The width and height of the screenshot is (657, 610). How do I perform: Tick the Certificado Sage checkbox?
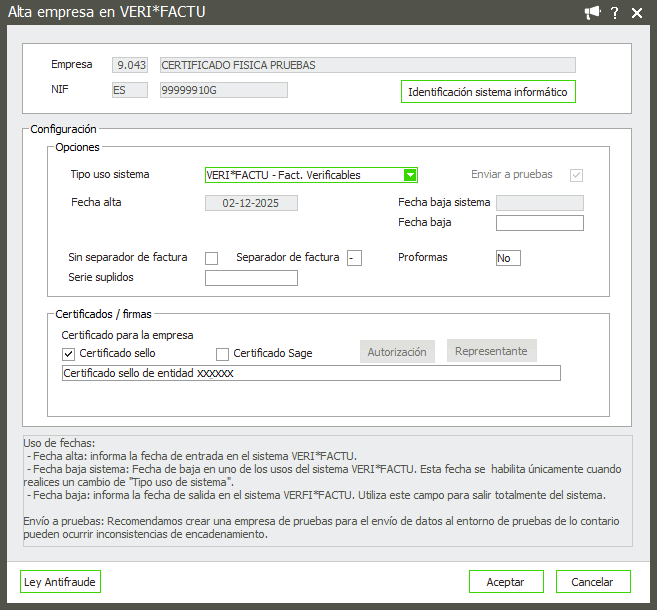point(223,353)
